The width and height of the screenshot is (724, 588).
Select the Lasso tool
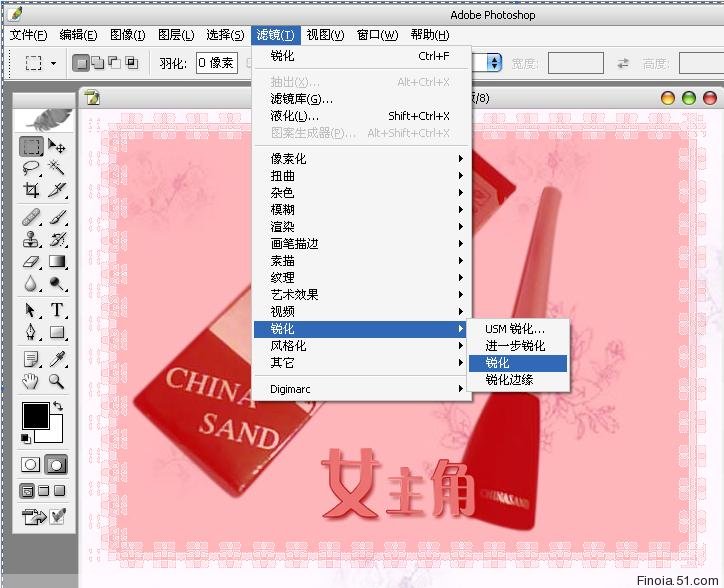[x=31, y=168]
